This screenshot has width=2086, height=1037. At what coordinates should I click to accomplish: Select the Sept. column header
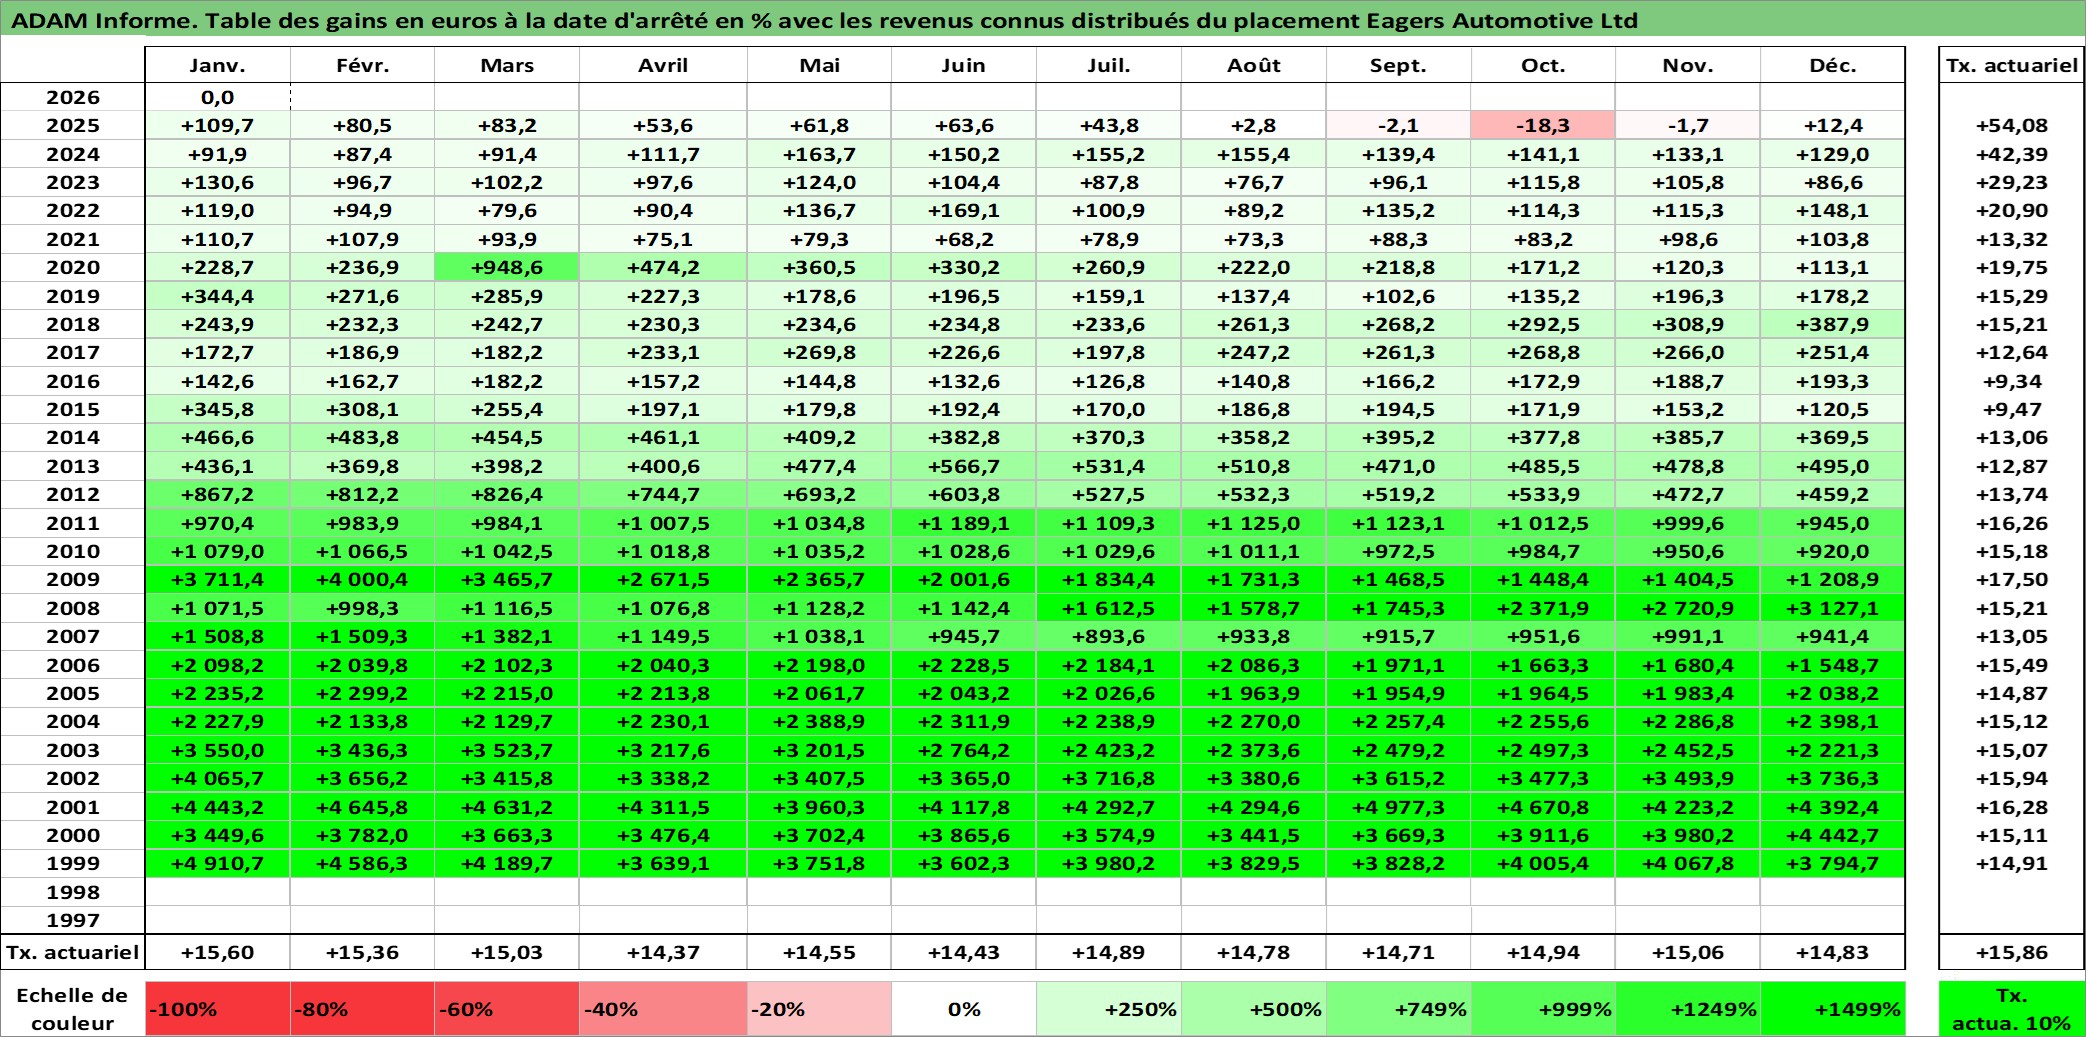point(1398,65)
